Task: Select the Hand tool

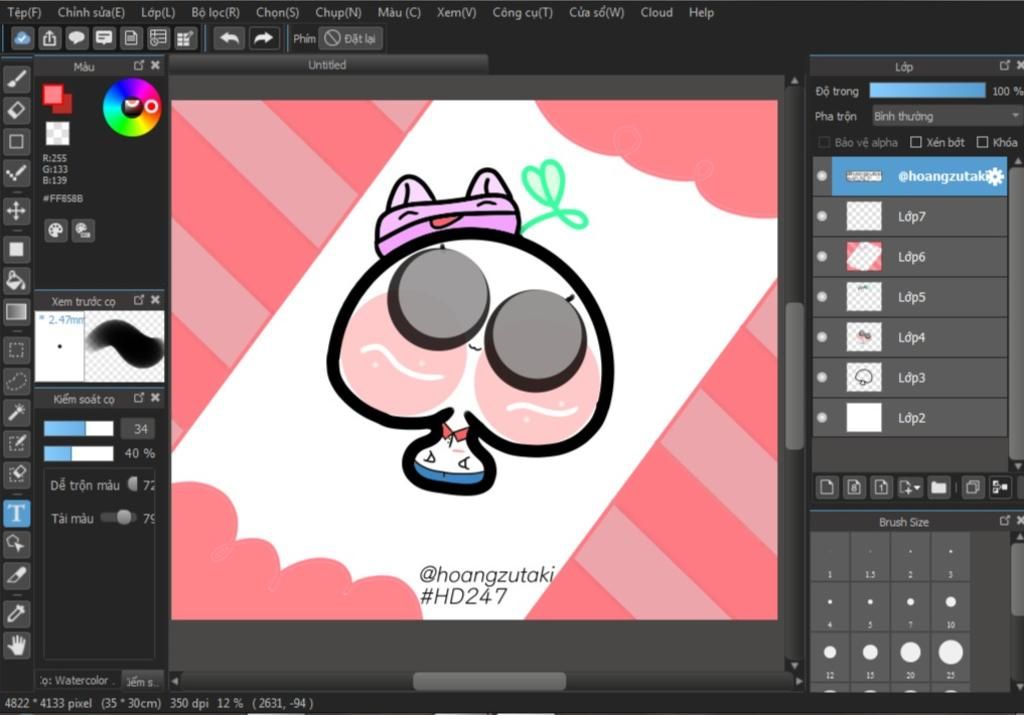Action: 16,645
